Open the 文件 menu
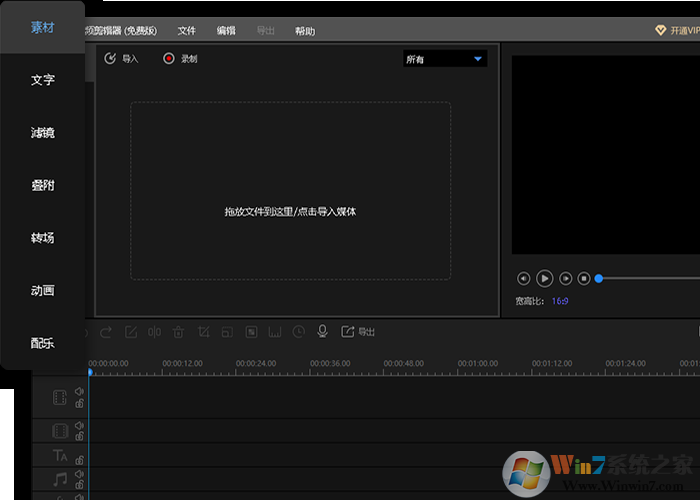Image resolution: width=700 pixels, height=500 pixels. pos(186,31)
